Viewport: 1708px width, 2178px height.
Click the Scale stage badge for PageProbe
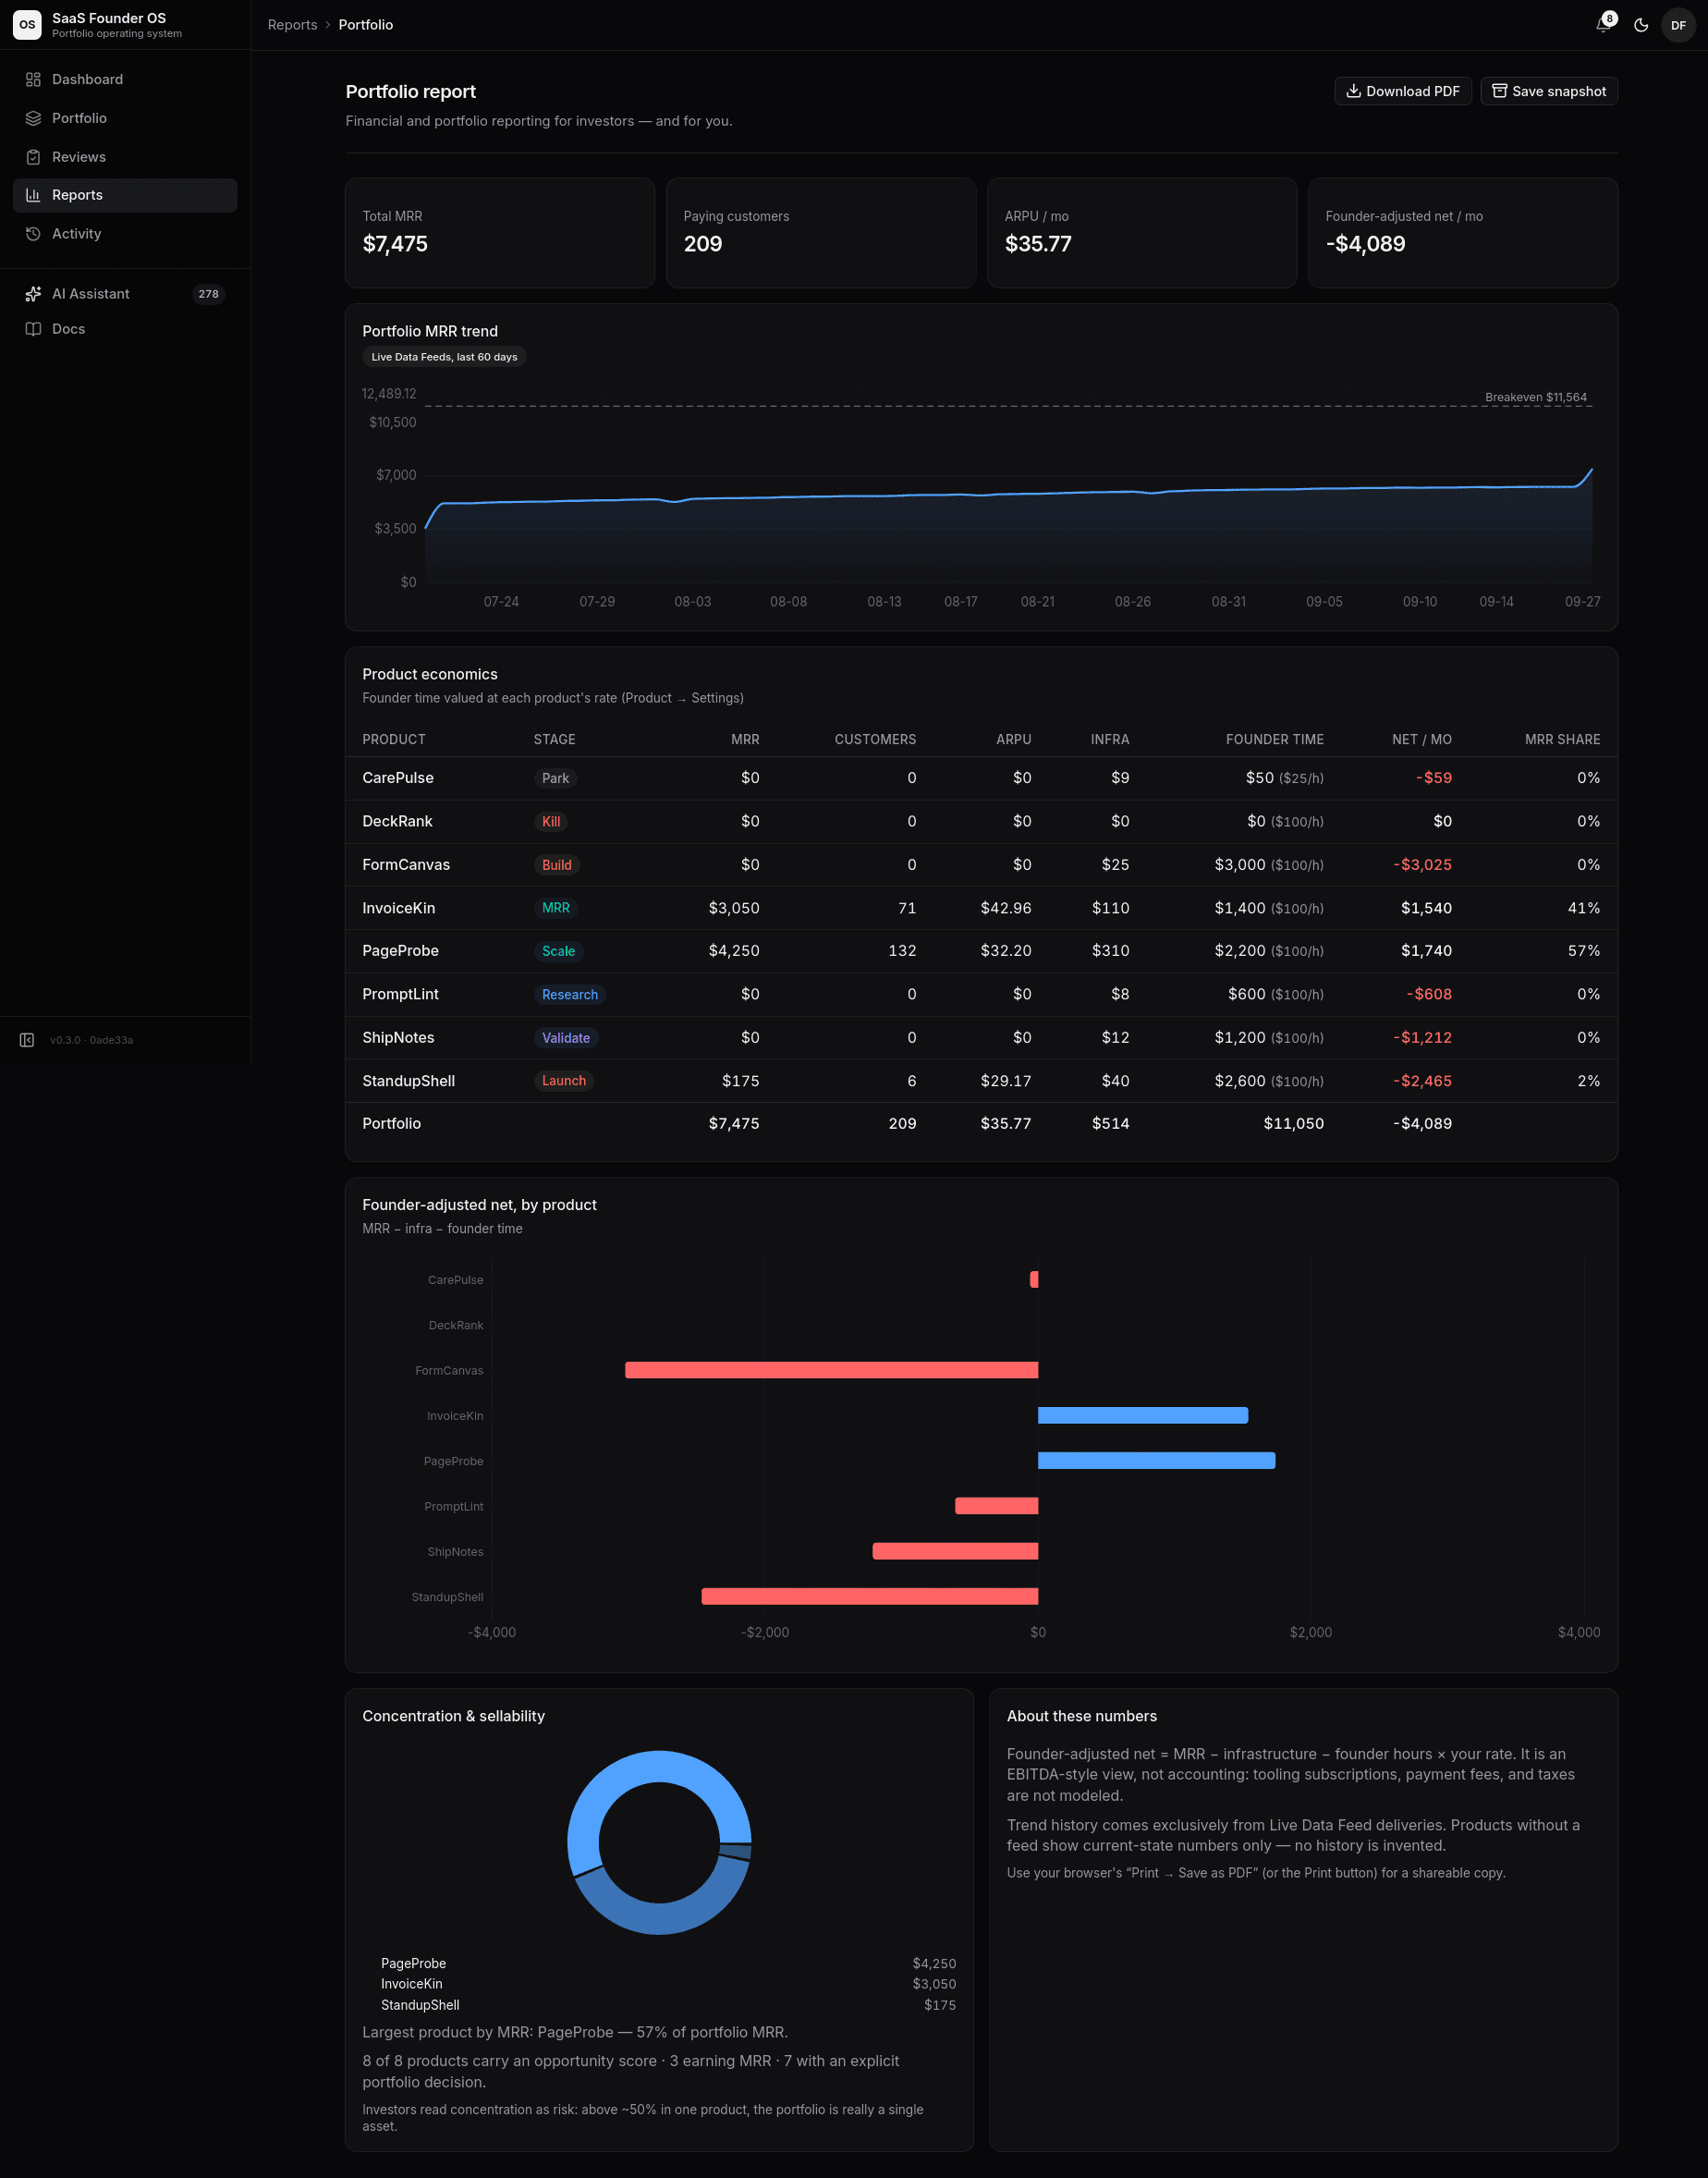[558, 951]
